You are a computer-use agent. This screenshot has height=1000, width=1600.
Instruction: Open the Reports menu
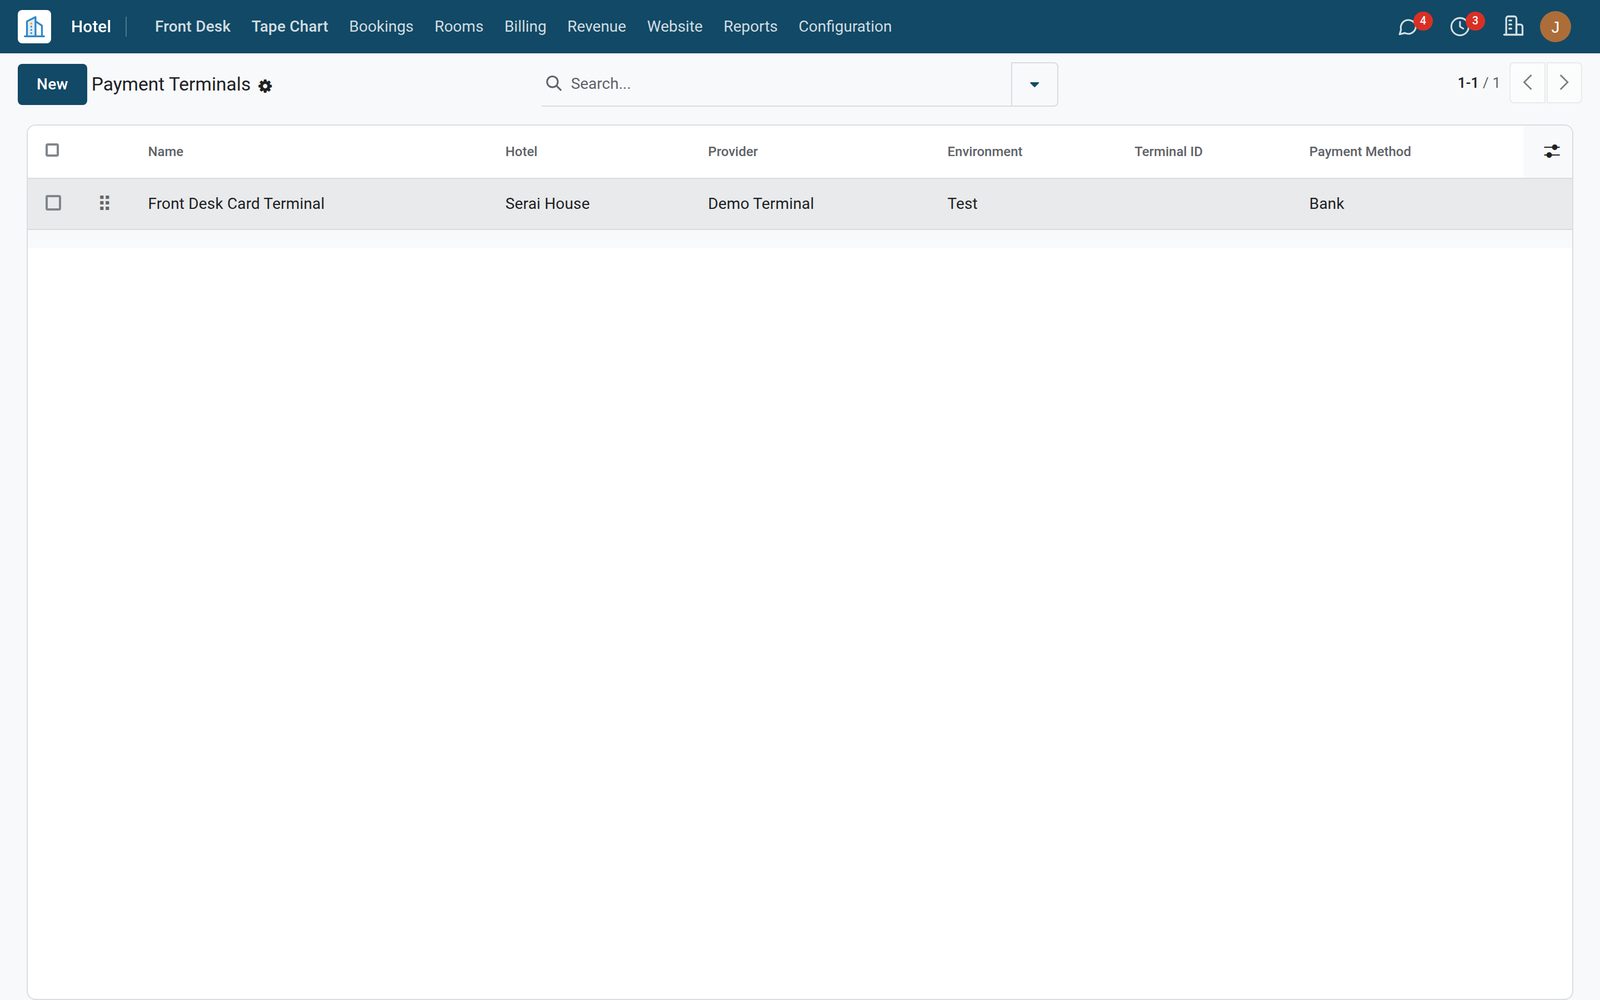click(750, 27)
